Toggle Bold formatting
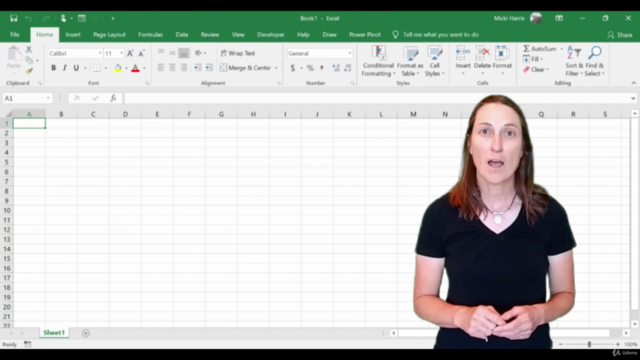The height and width of the screenshot is (360, 640). coord(53,68)
